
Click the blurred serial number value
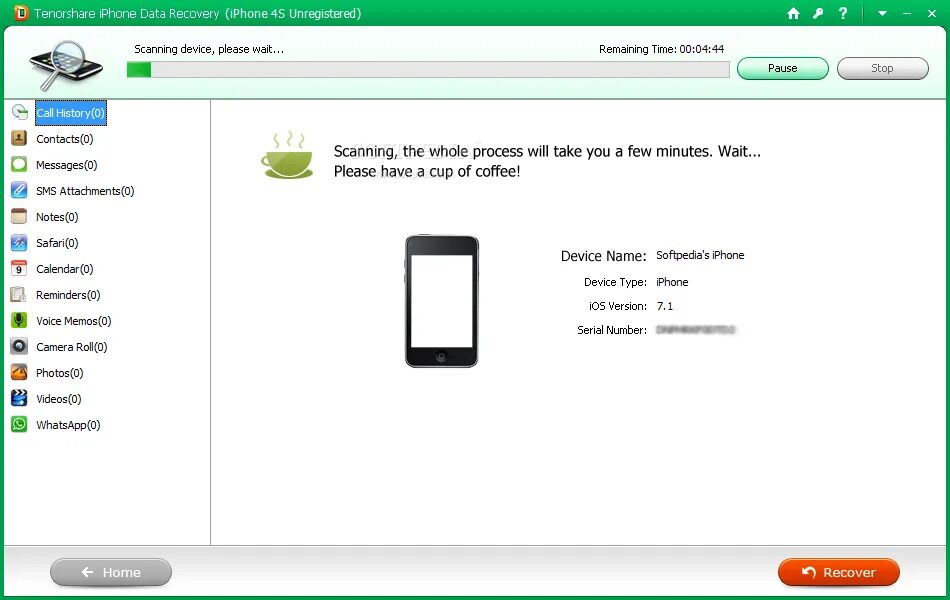coord(696,330)
